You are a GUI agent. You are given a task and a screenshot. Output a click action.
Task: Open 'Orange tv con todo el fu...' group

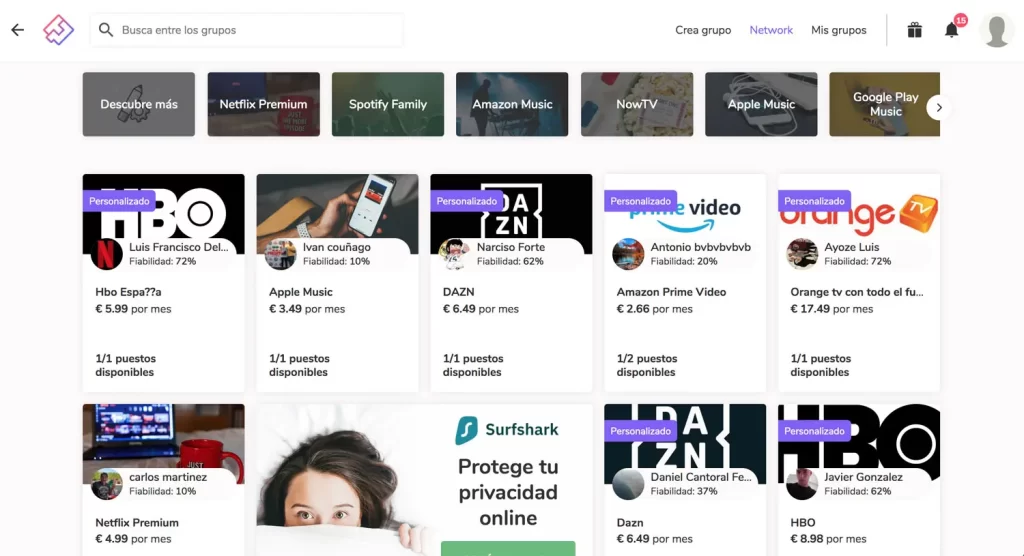tap(857, 292)
